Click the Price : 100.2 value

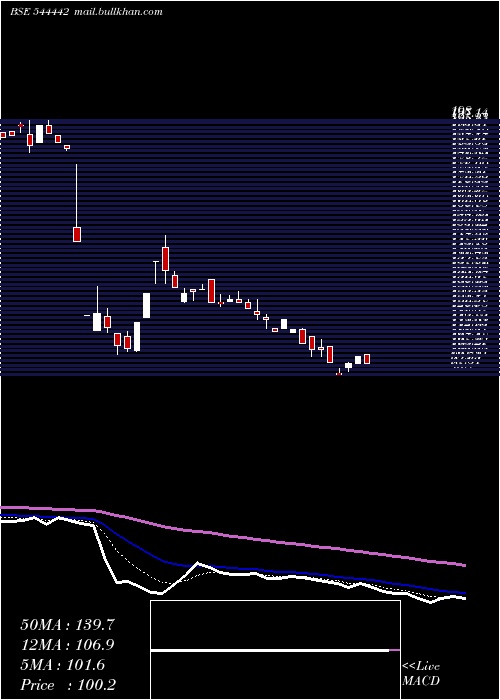[68, 685]
